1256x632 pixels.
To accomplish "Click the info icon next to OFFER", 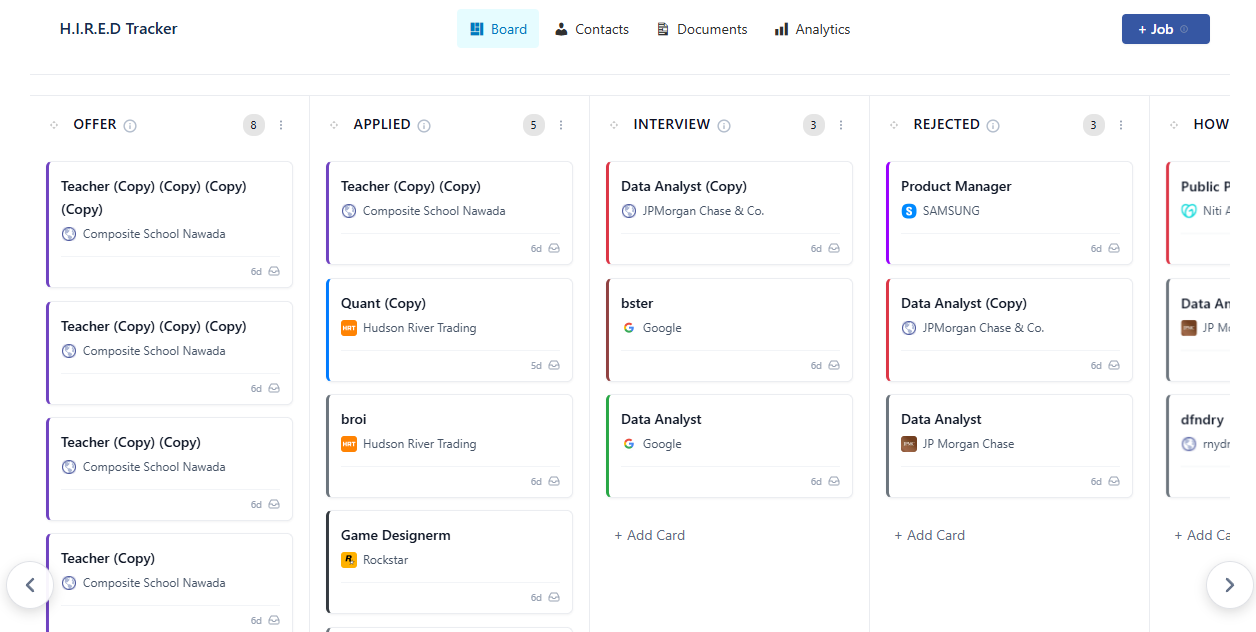I will click(130, 126).
